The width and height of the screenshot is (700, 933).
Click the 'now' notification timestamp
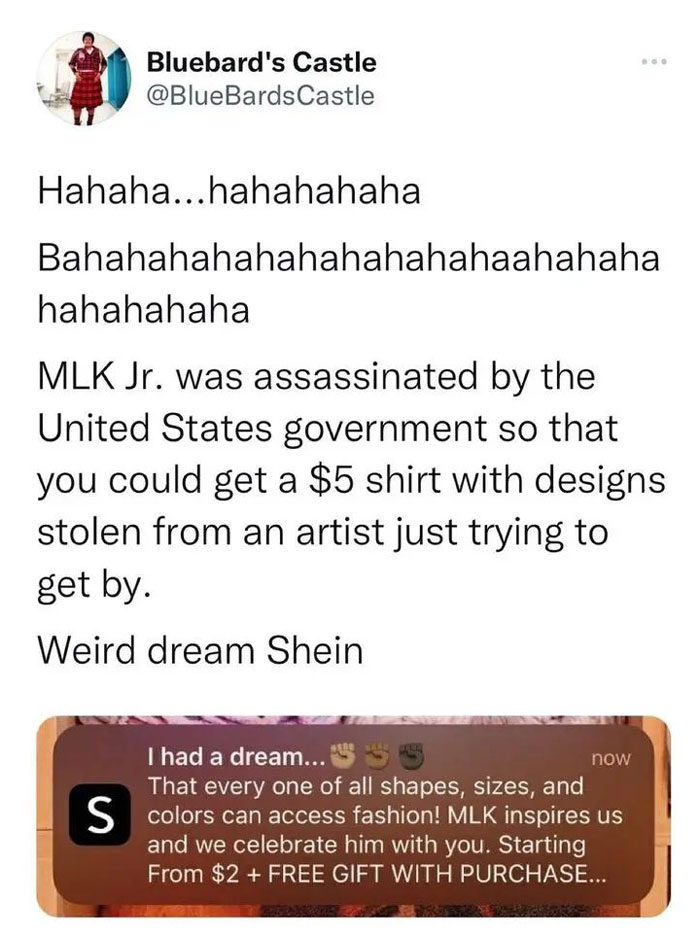610,757
